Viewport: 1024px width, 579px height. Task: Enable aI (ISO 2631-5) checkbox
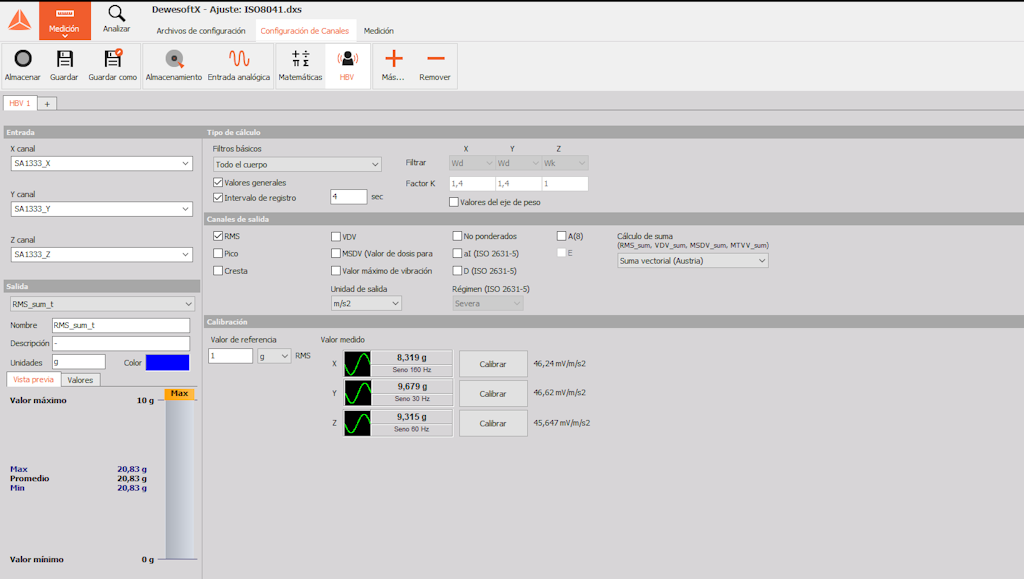point(457,253)
